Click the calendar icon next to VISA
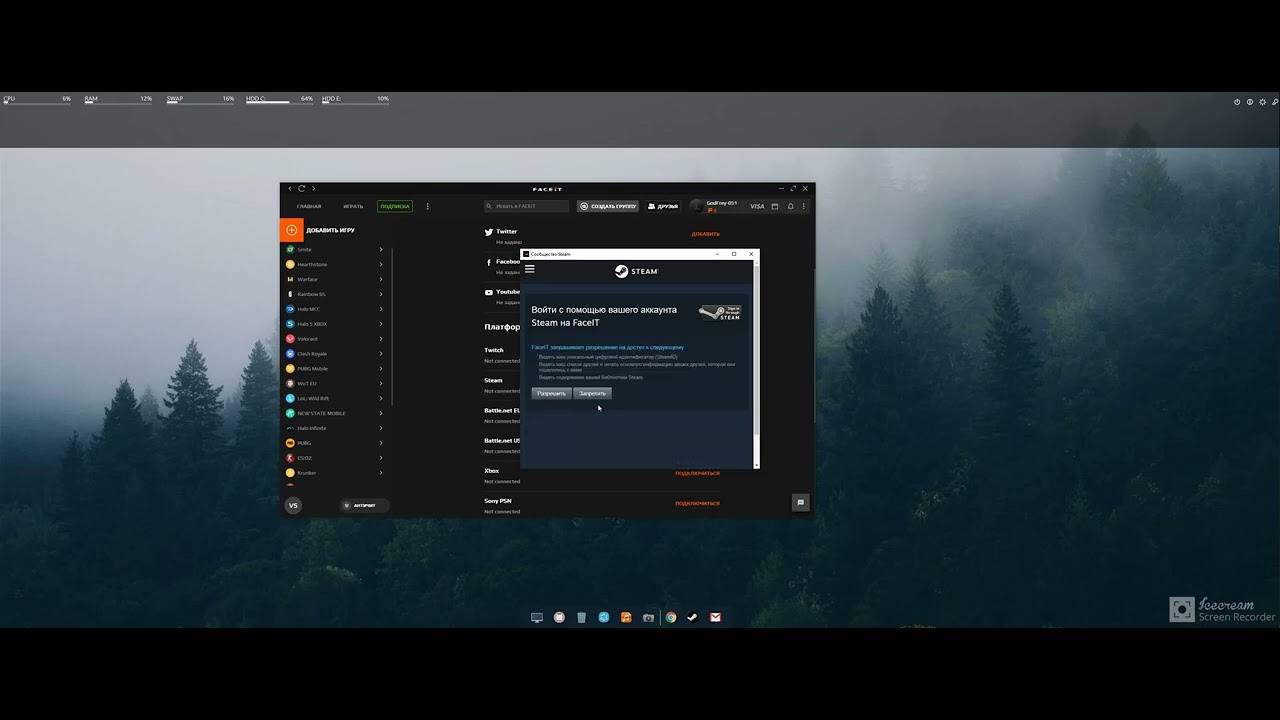 pos(775,206)
